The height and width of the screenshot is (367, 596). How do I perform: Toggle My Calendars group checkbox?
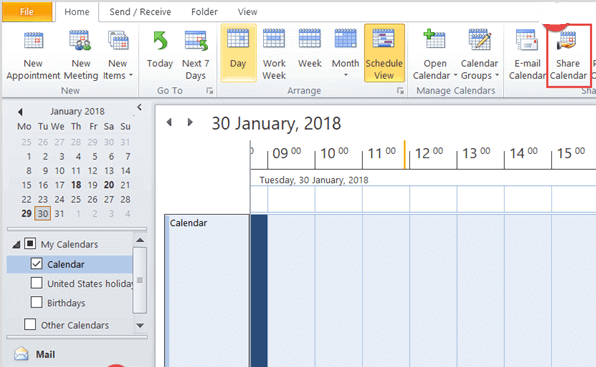click(30, 243)
